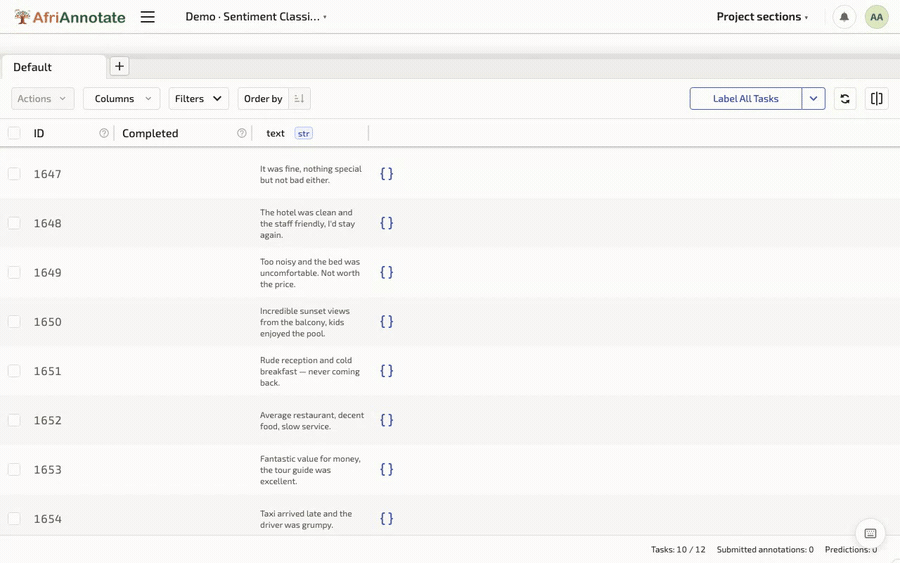Click the str type badge on text column
The width and height of the screenshot is (900, 563).
coord(303,134)
